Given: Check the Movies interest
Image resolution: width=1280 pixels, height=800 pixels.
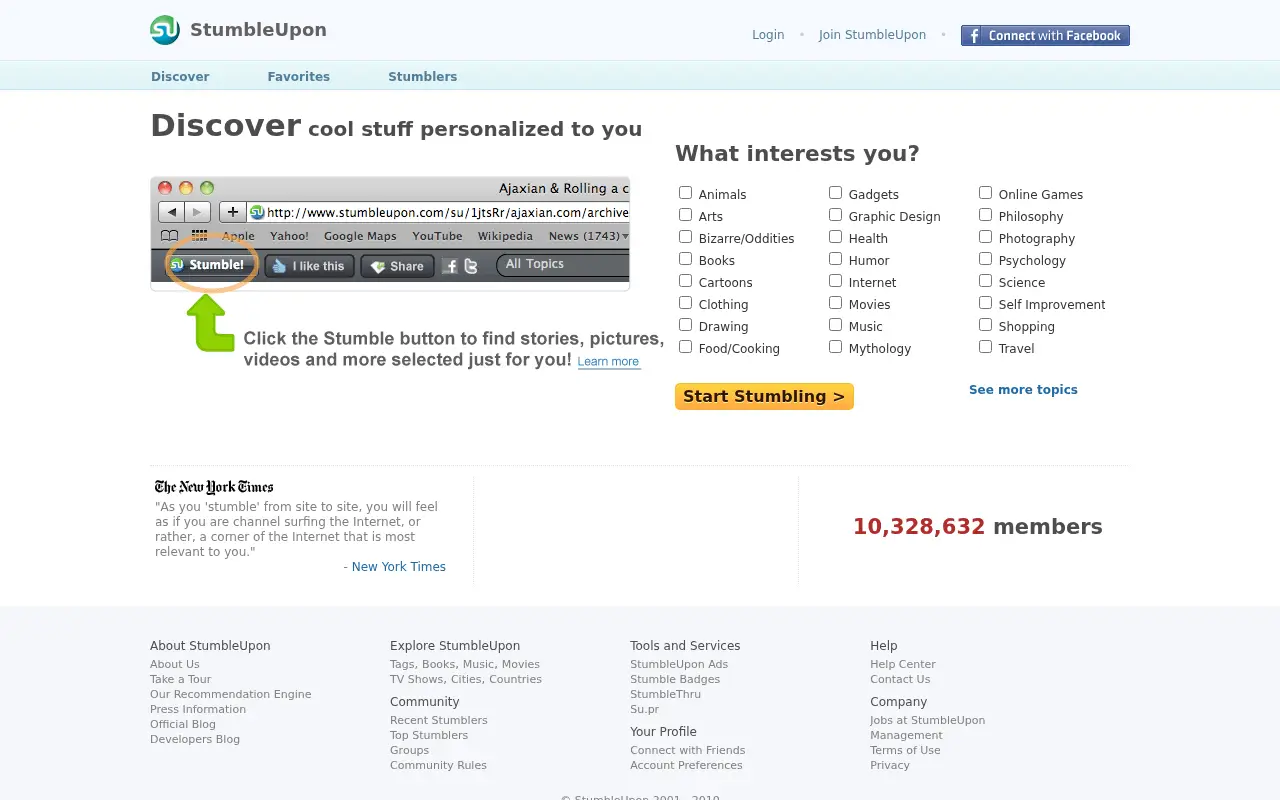Looking at the screenshot, I should [x=835, y=303].
